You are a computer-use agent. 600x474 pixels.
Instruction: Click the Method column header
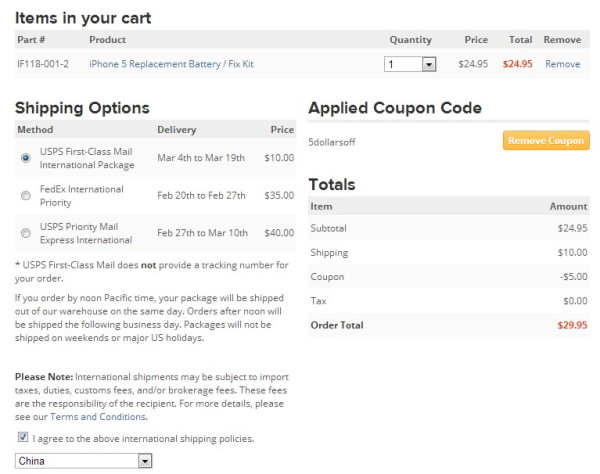(x=35, y=130)
